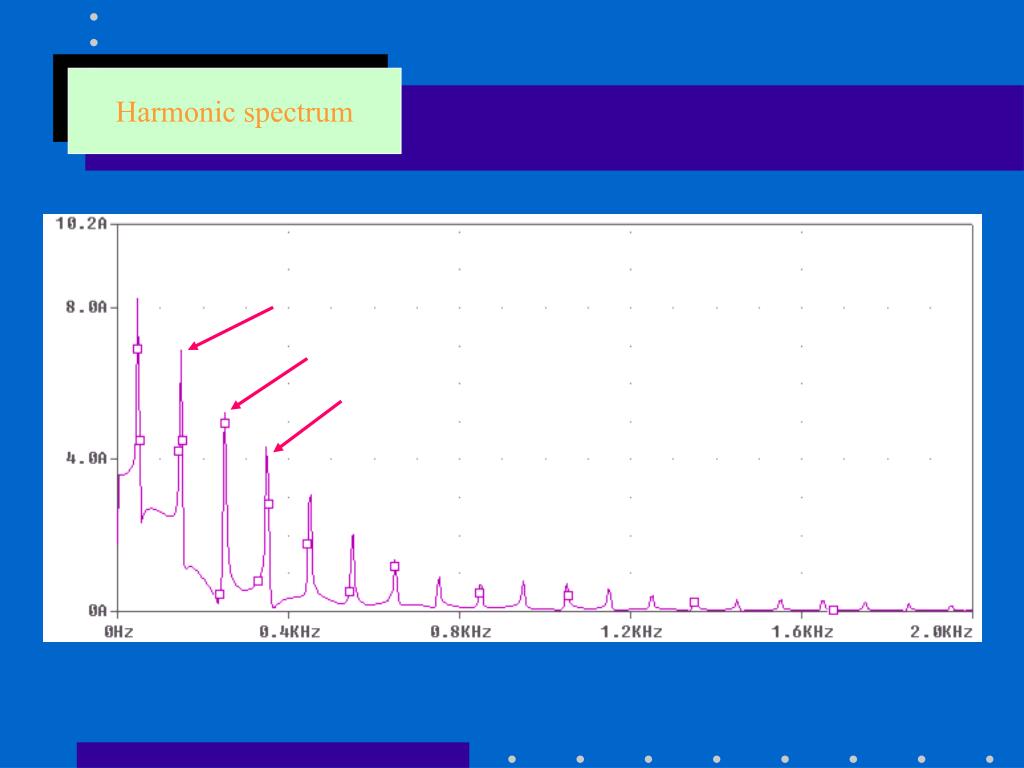Select the 0A y-axis label
This screenshot has height=768, width=1024.
point(97,611)
